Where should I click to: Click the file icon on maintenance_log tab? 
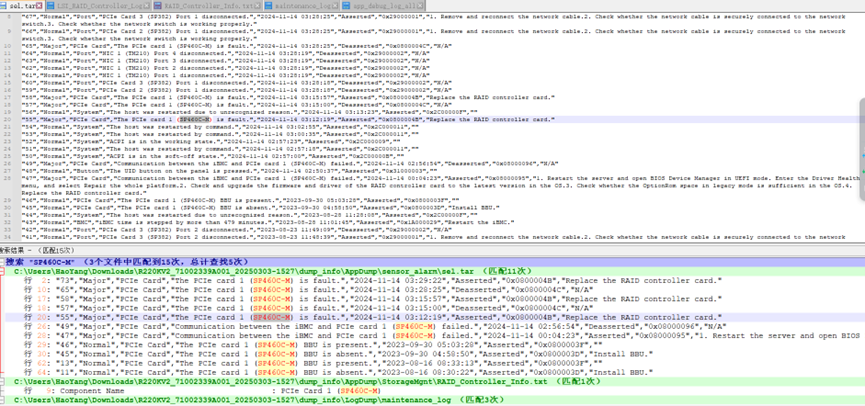pos(269,6)
